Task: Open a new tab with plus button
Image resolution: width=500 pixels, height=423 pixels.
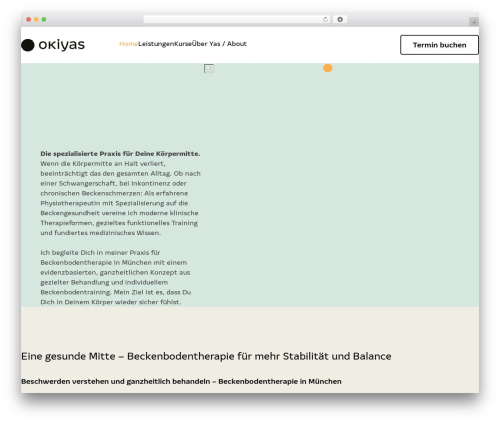Action: [x=474, y=22]
